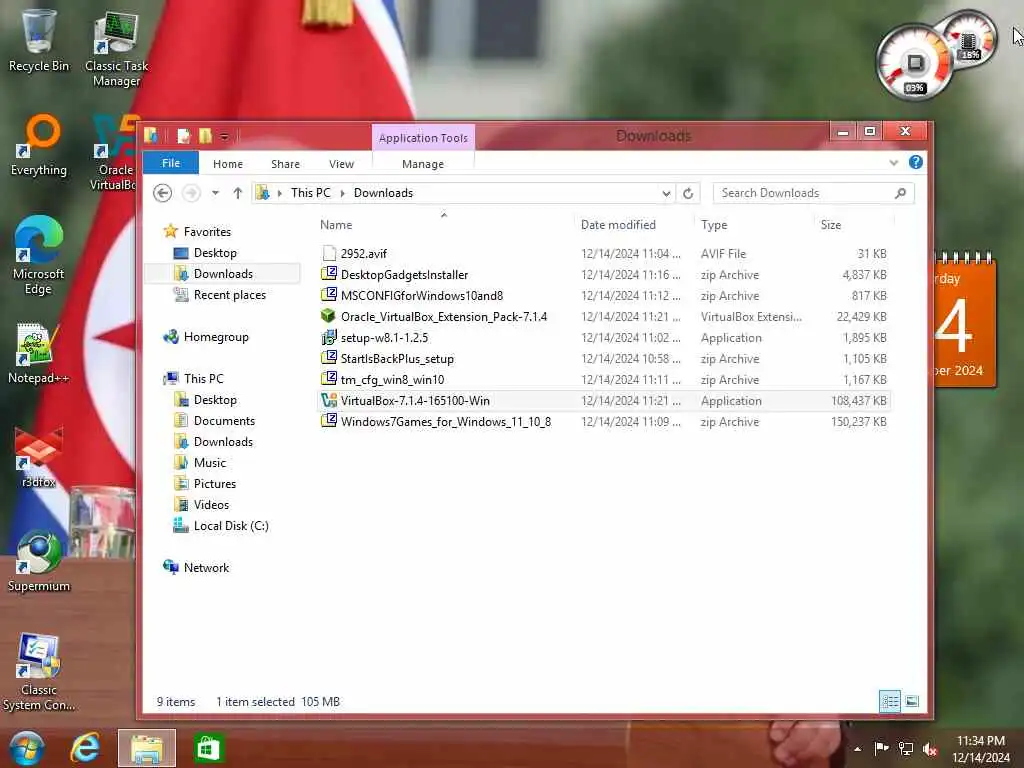1024x768 pixels.
Task: Click the search magnifier icon
Action: (x=901, y=193)
